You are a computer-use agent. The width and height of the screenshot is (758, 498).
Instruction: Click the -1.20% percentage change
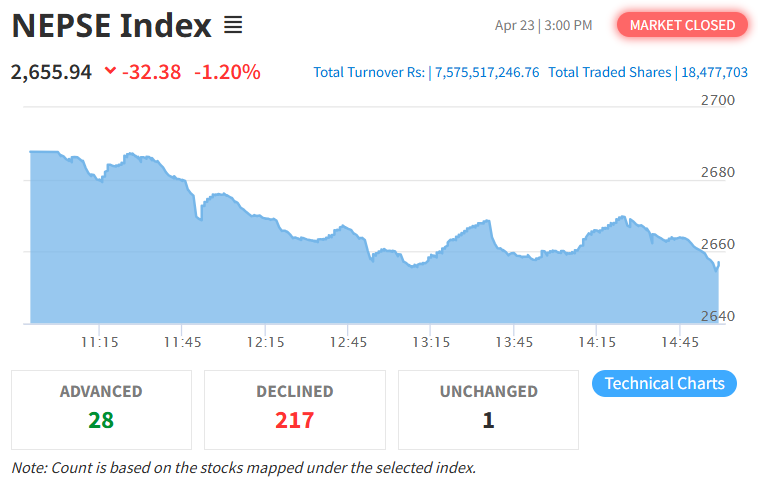227,72
